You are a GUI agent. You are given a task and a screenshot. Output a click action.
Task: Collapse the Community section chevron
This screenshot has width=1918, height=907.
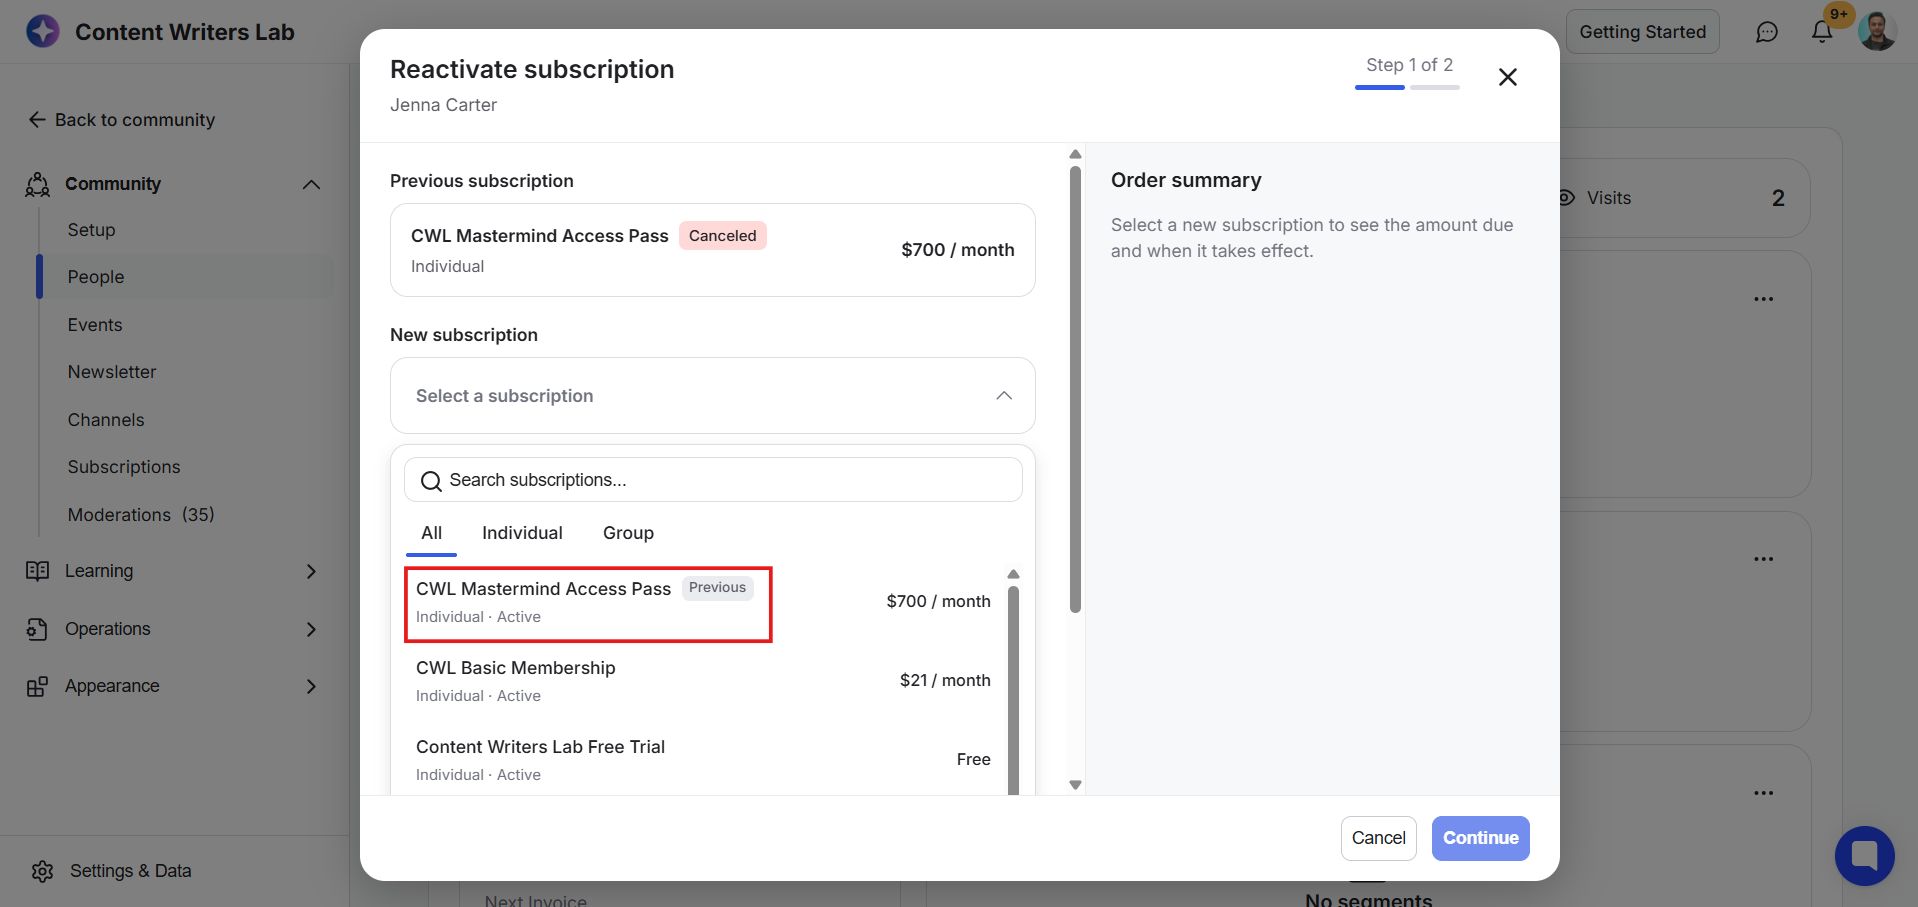click(311, 184)
